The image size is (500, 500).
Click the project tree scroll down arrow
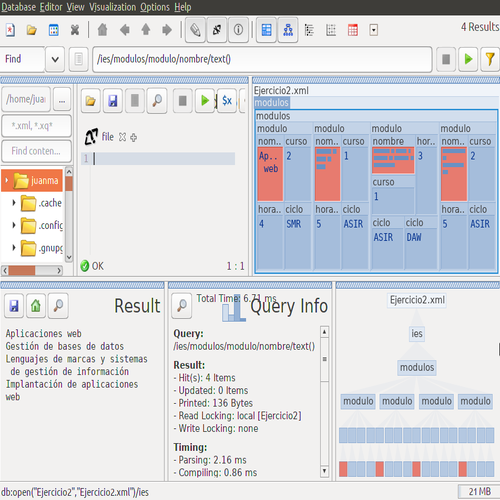(x=69, y=257)
